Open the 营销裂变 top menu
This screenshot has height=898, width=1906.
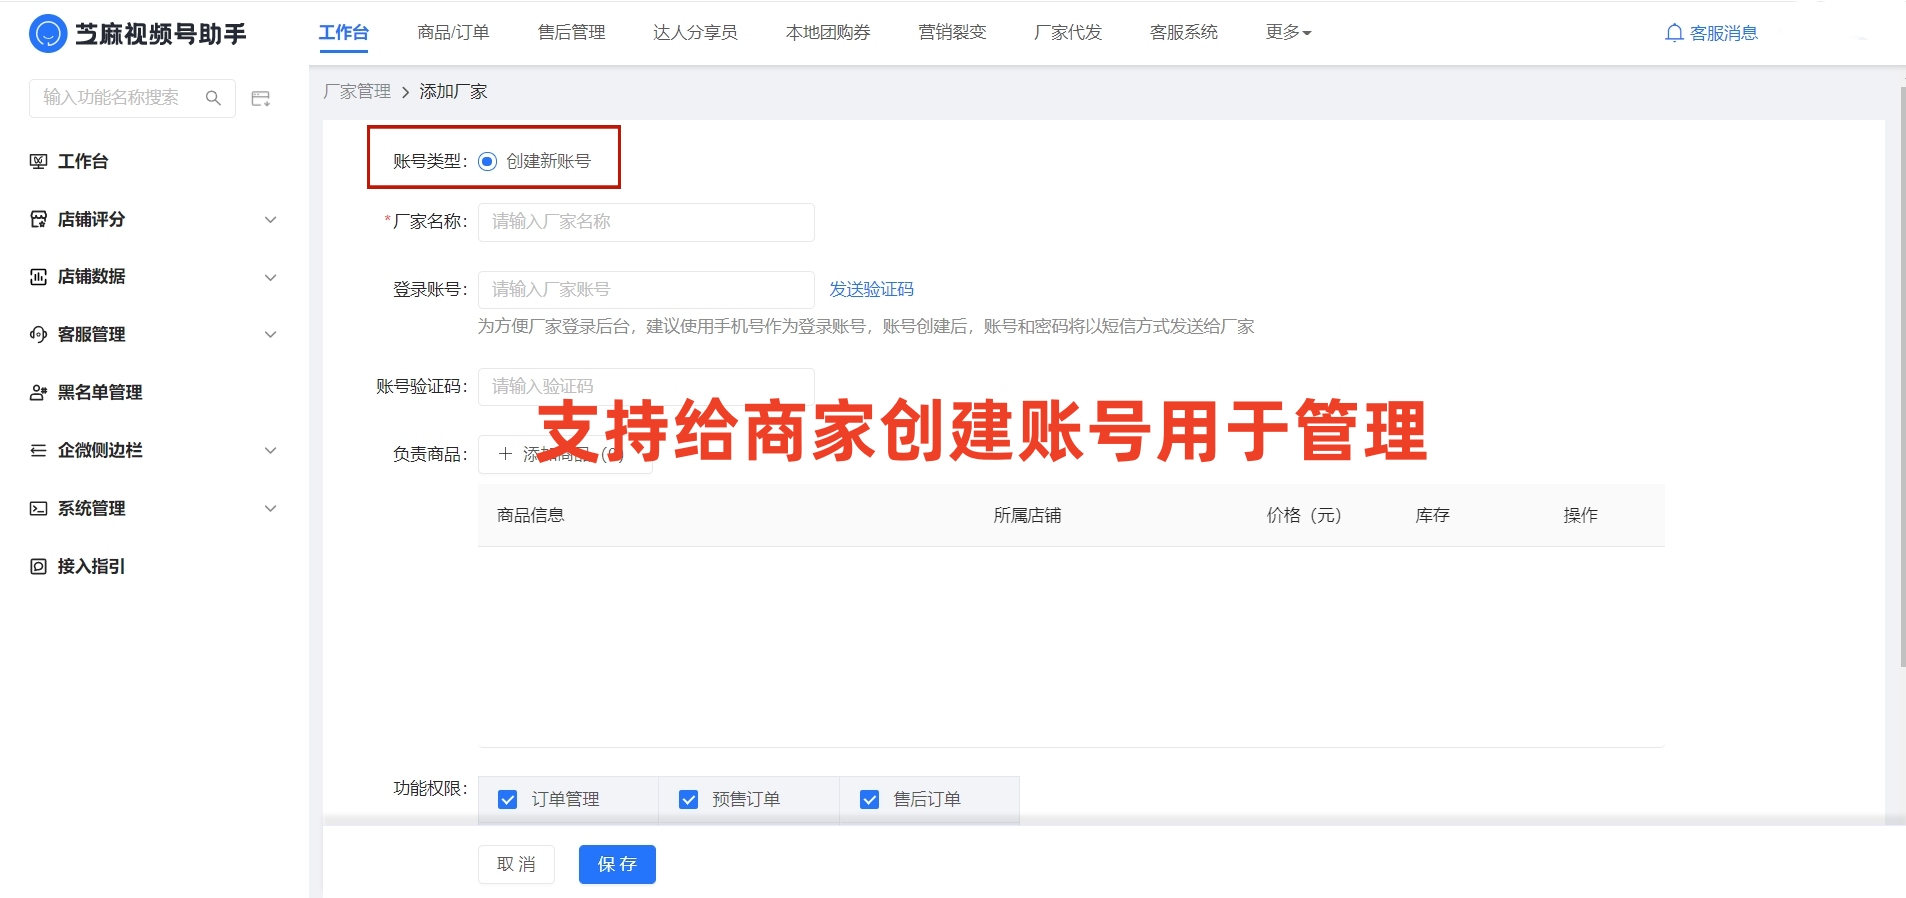(x=952, y=32)
